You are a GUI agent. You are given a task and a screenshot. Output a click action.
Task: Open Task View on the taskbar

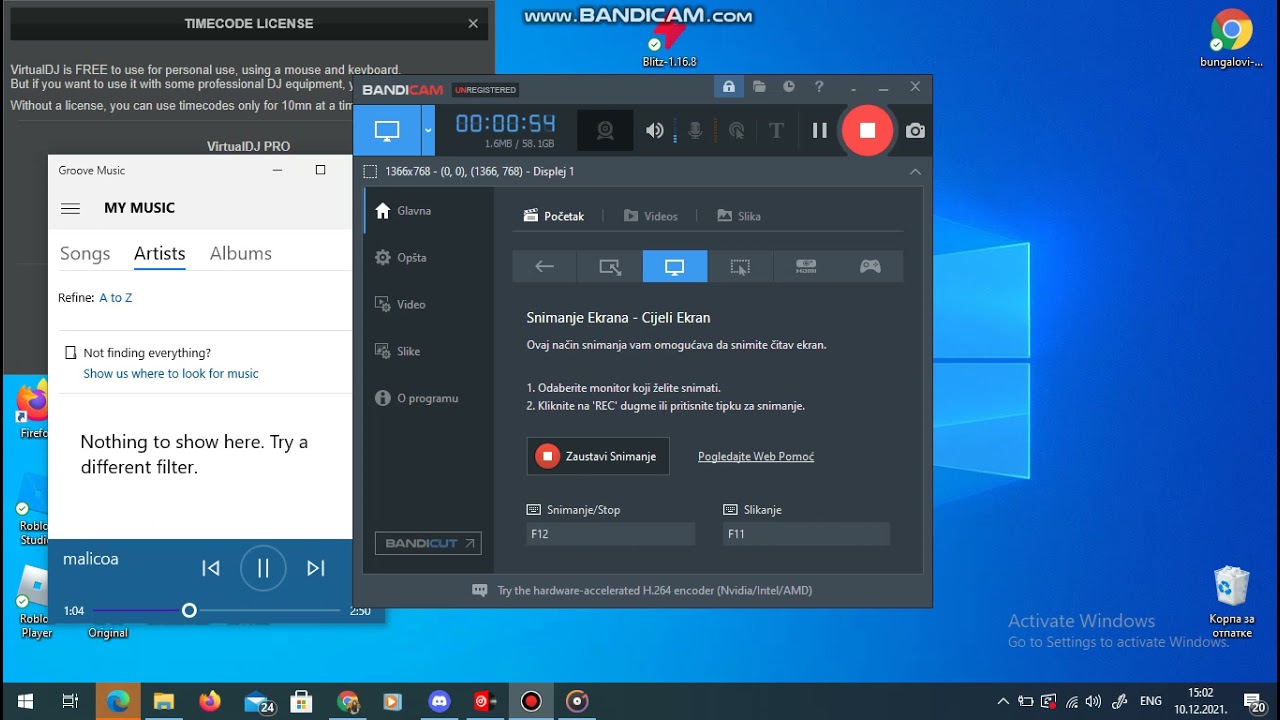point(70,701)
